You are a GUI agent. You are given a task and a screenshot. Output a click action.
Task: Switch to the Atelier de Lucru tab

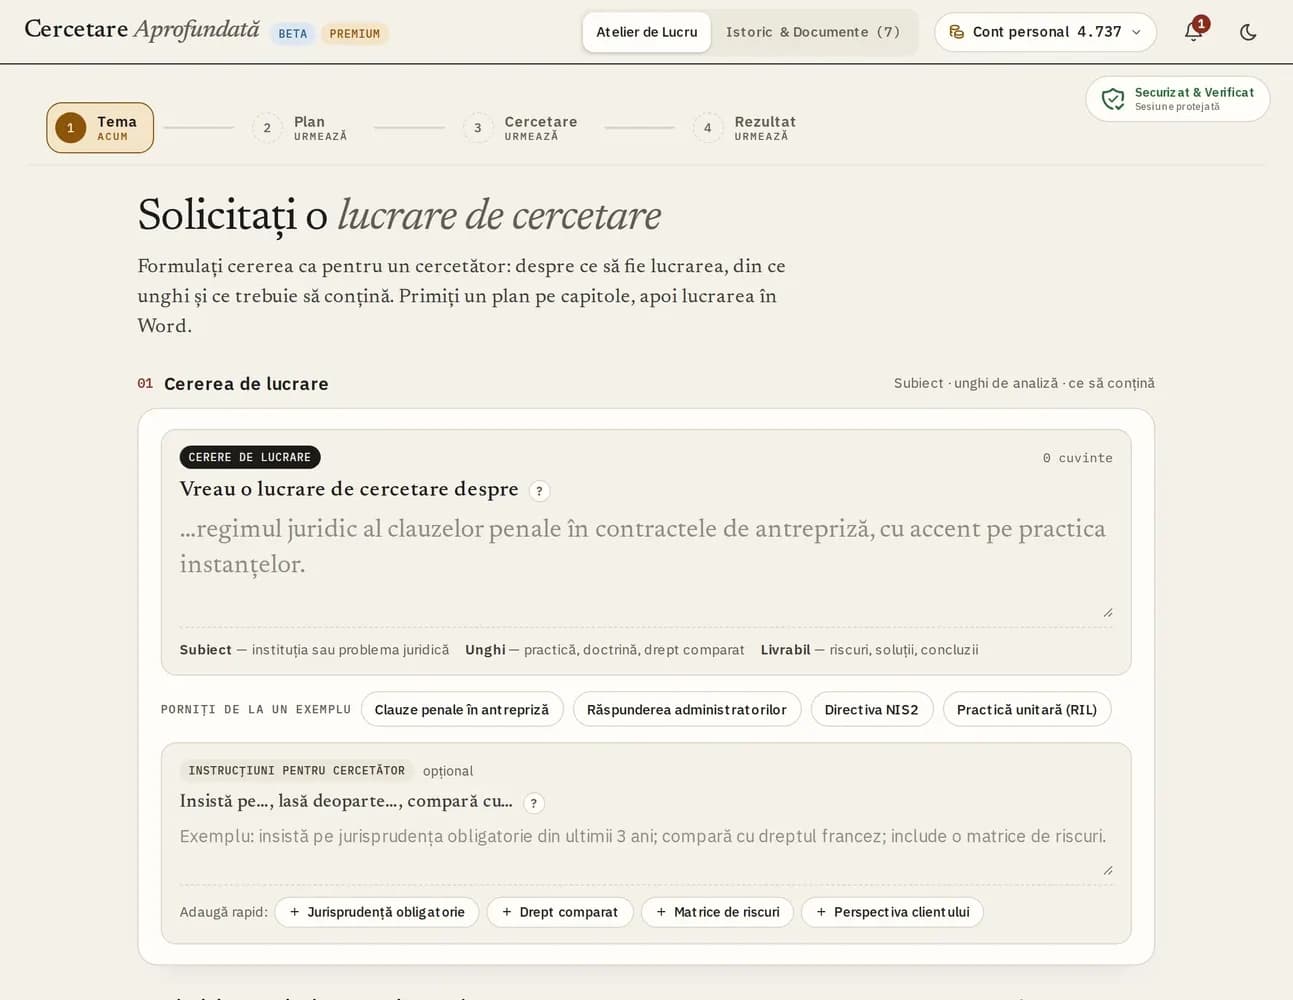(647, 32)
